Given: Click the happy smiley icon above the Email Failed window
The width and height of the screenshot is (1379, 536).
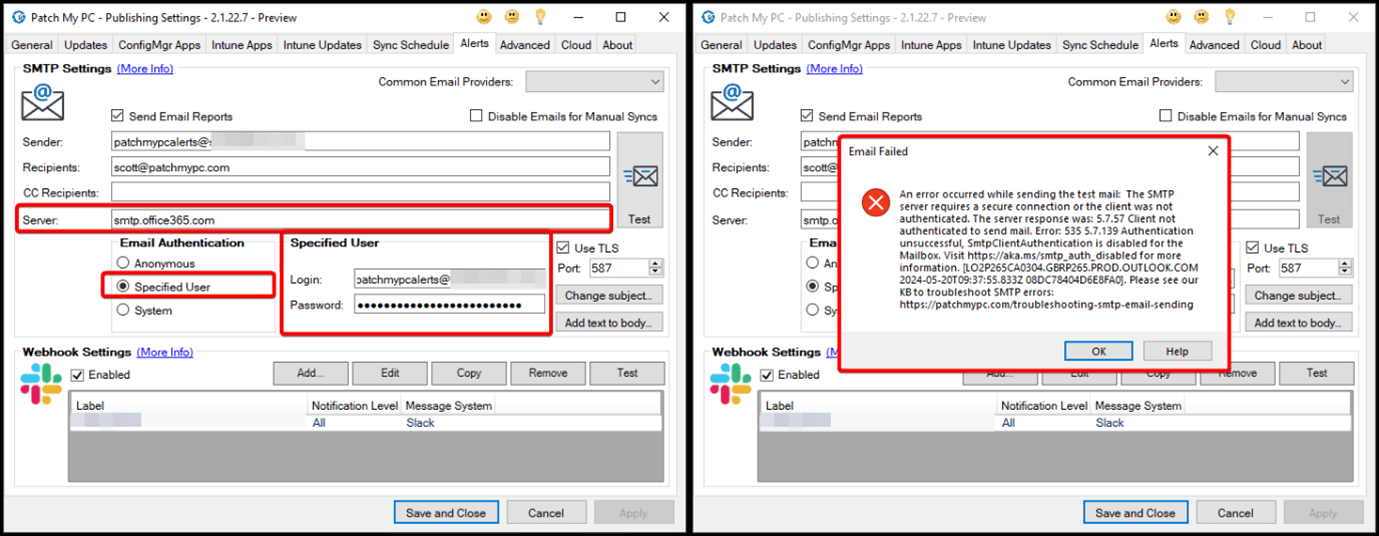Looking at the screenshot, I should [1174, 17].
